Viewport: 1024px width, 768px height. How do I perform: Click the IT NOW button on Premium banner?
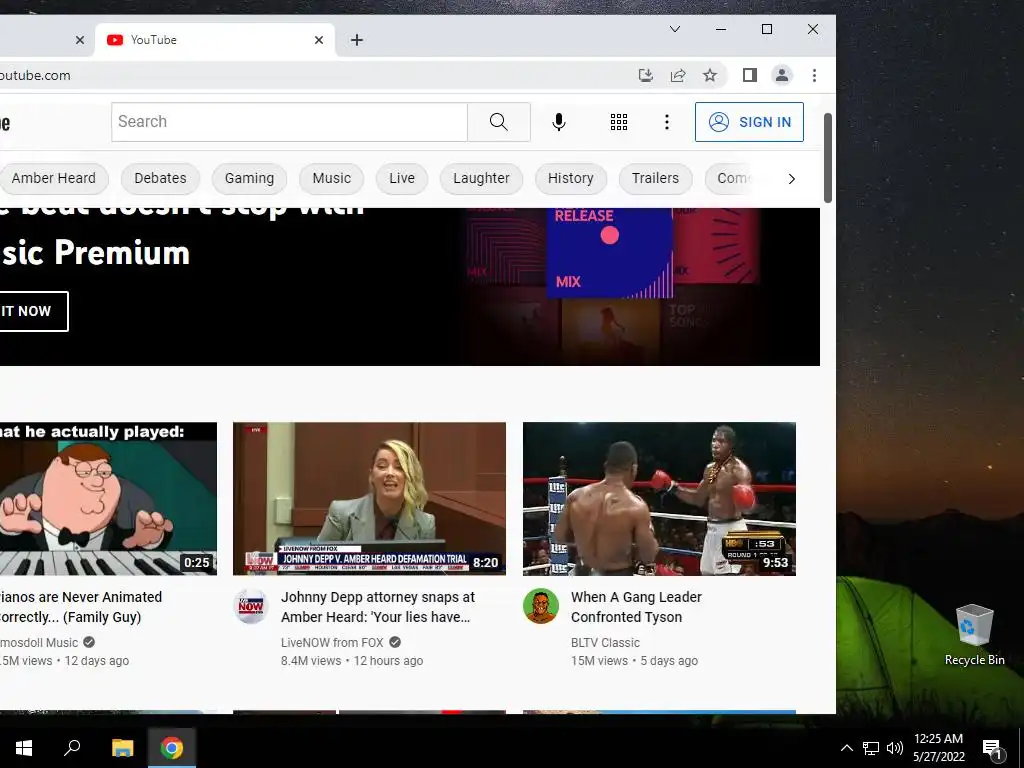[33, 312]
